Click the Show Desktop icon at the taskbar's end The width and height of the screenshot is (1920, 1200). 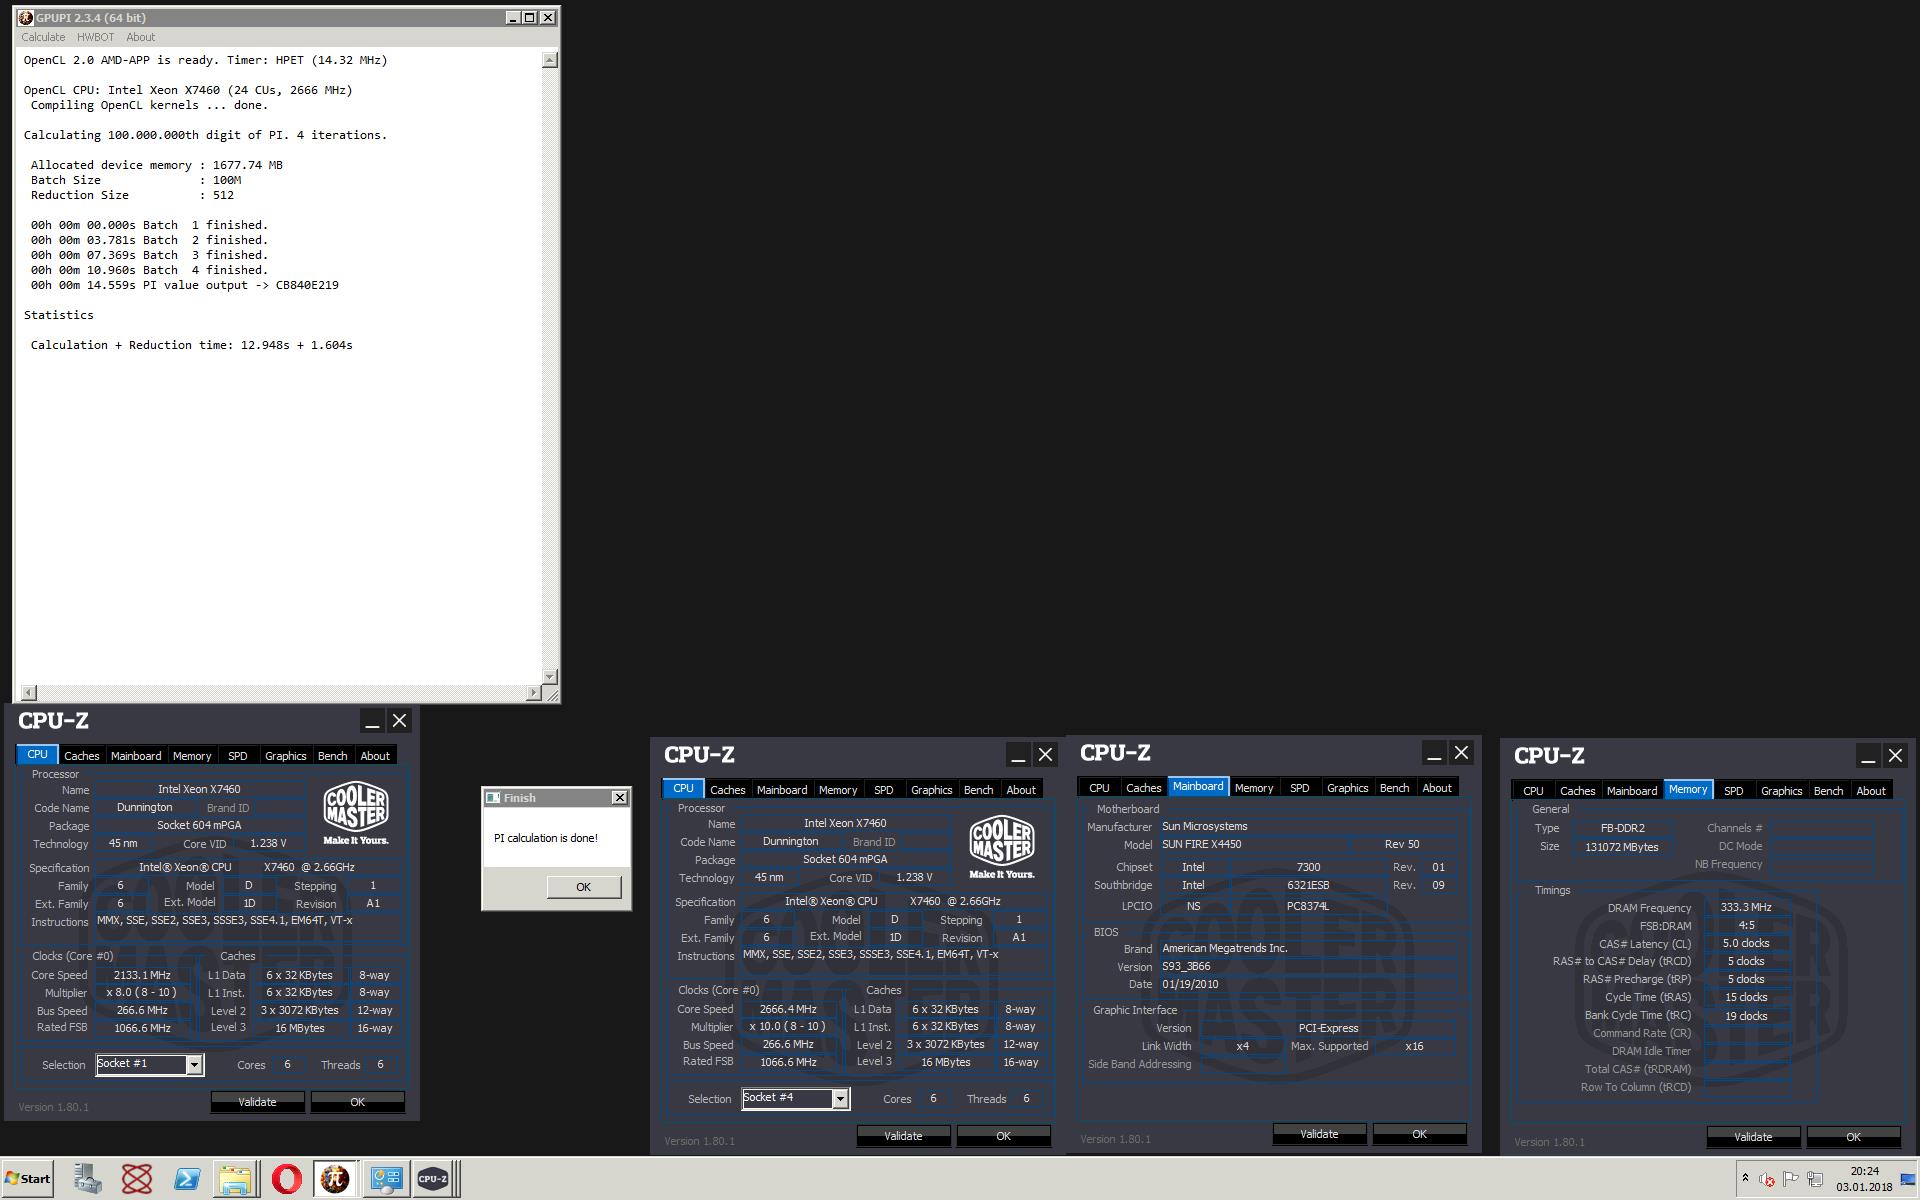click(1909, 1179)
